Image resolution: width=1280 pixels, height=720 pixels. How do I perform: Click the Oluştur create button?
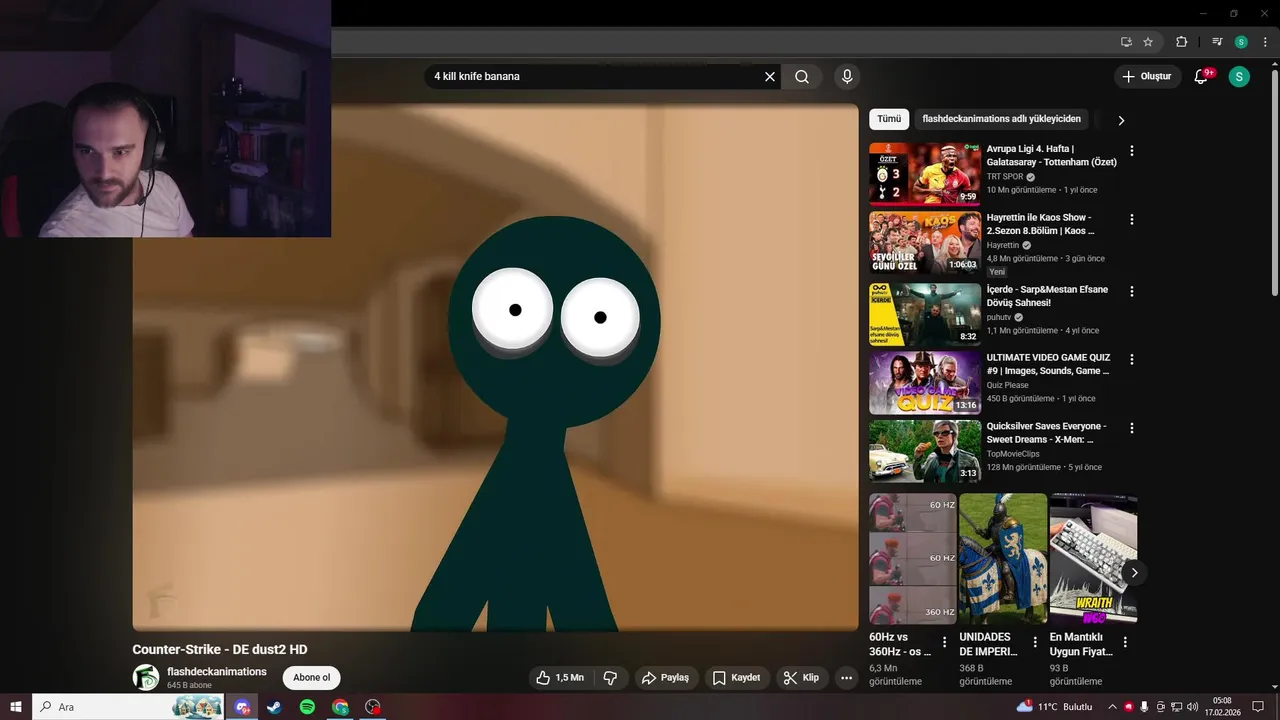(x=1147, y=76)
